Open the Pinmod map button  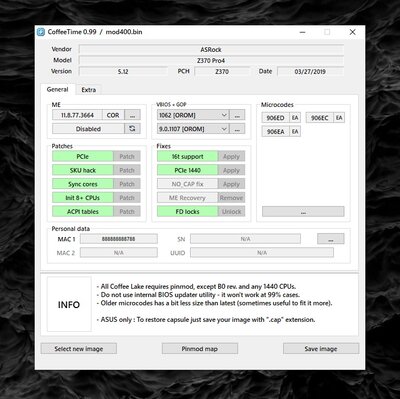(x=200, y=349)
